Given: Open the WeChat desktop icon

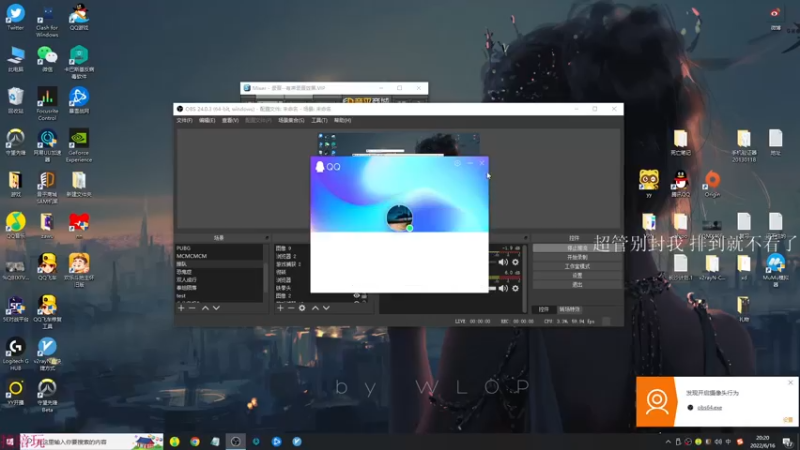Looking at the screenshot, I should 47,59.
